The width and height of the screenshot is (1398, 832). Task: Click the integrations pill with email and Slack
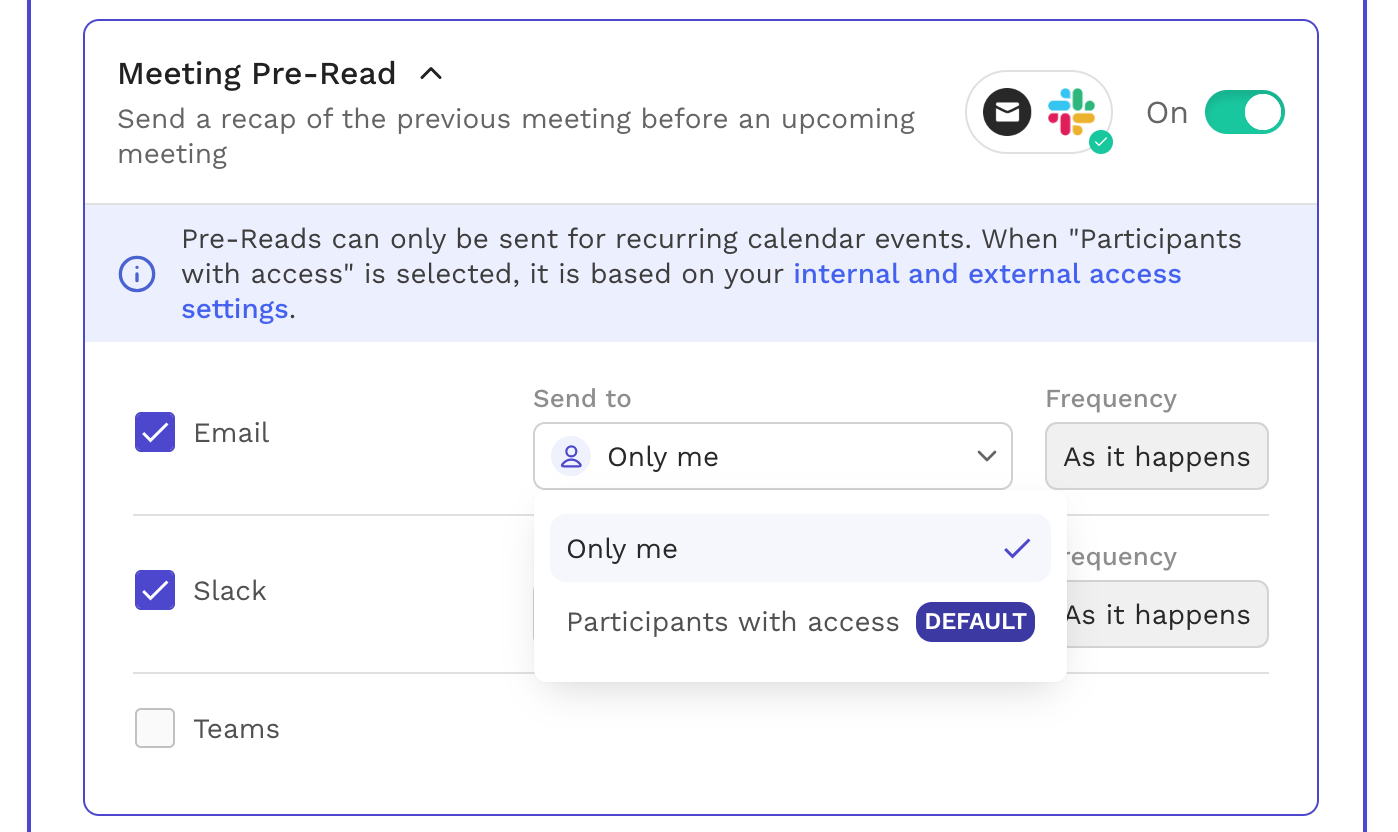tap(1039, 112)
